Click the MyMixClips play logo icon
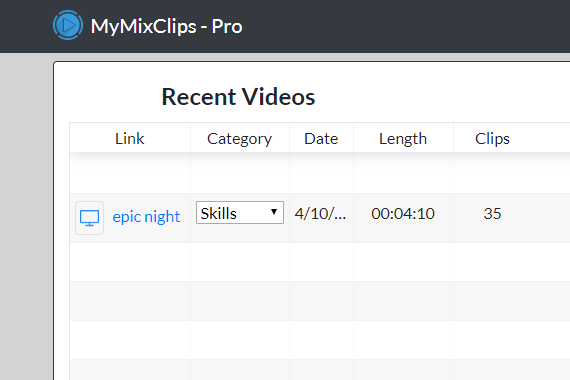Viewport: 570px width, 380px height. coord(68,25)
